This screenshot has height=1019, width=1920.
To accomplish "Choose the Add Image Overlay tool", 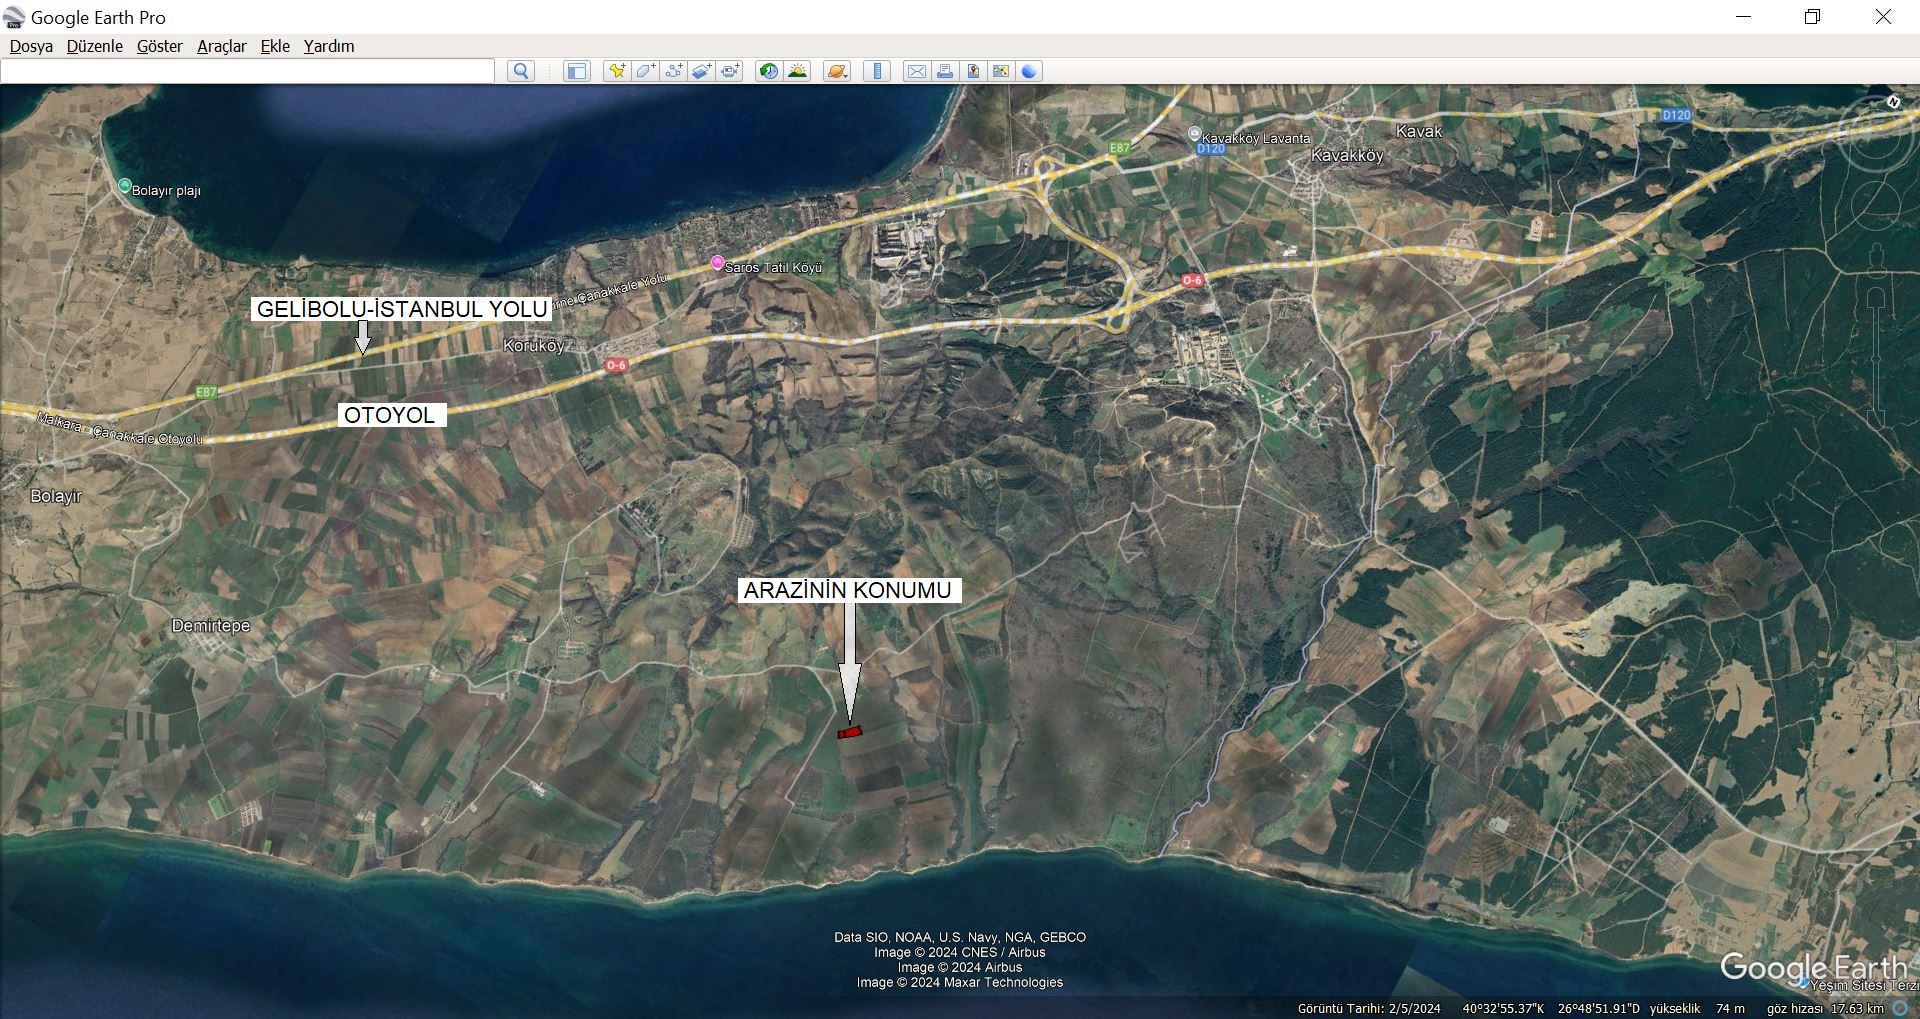I will click(702, 71).
